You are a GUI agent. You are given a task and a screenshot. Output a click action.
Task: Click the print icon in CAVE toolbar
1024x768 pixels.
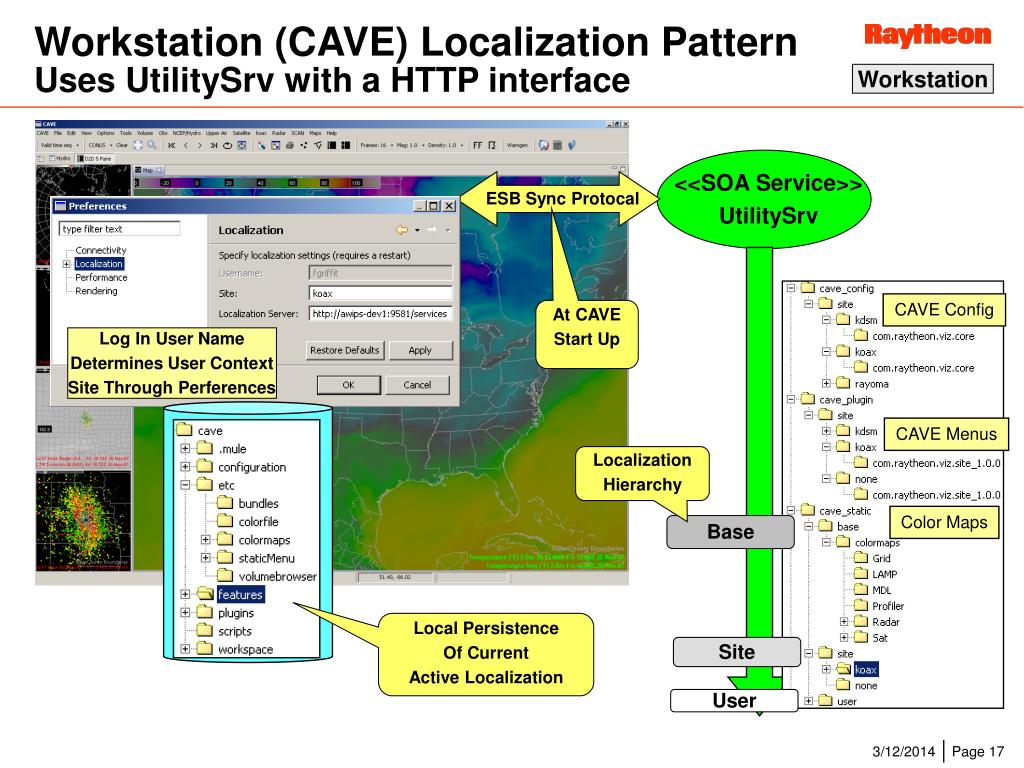tap(289, 145)
